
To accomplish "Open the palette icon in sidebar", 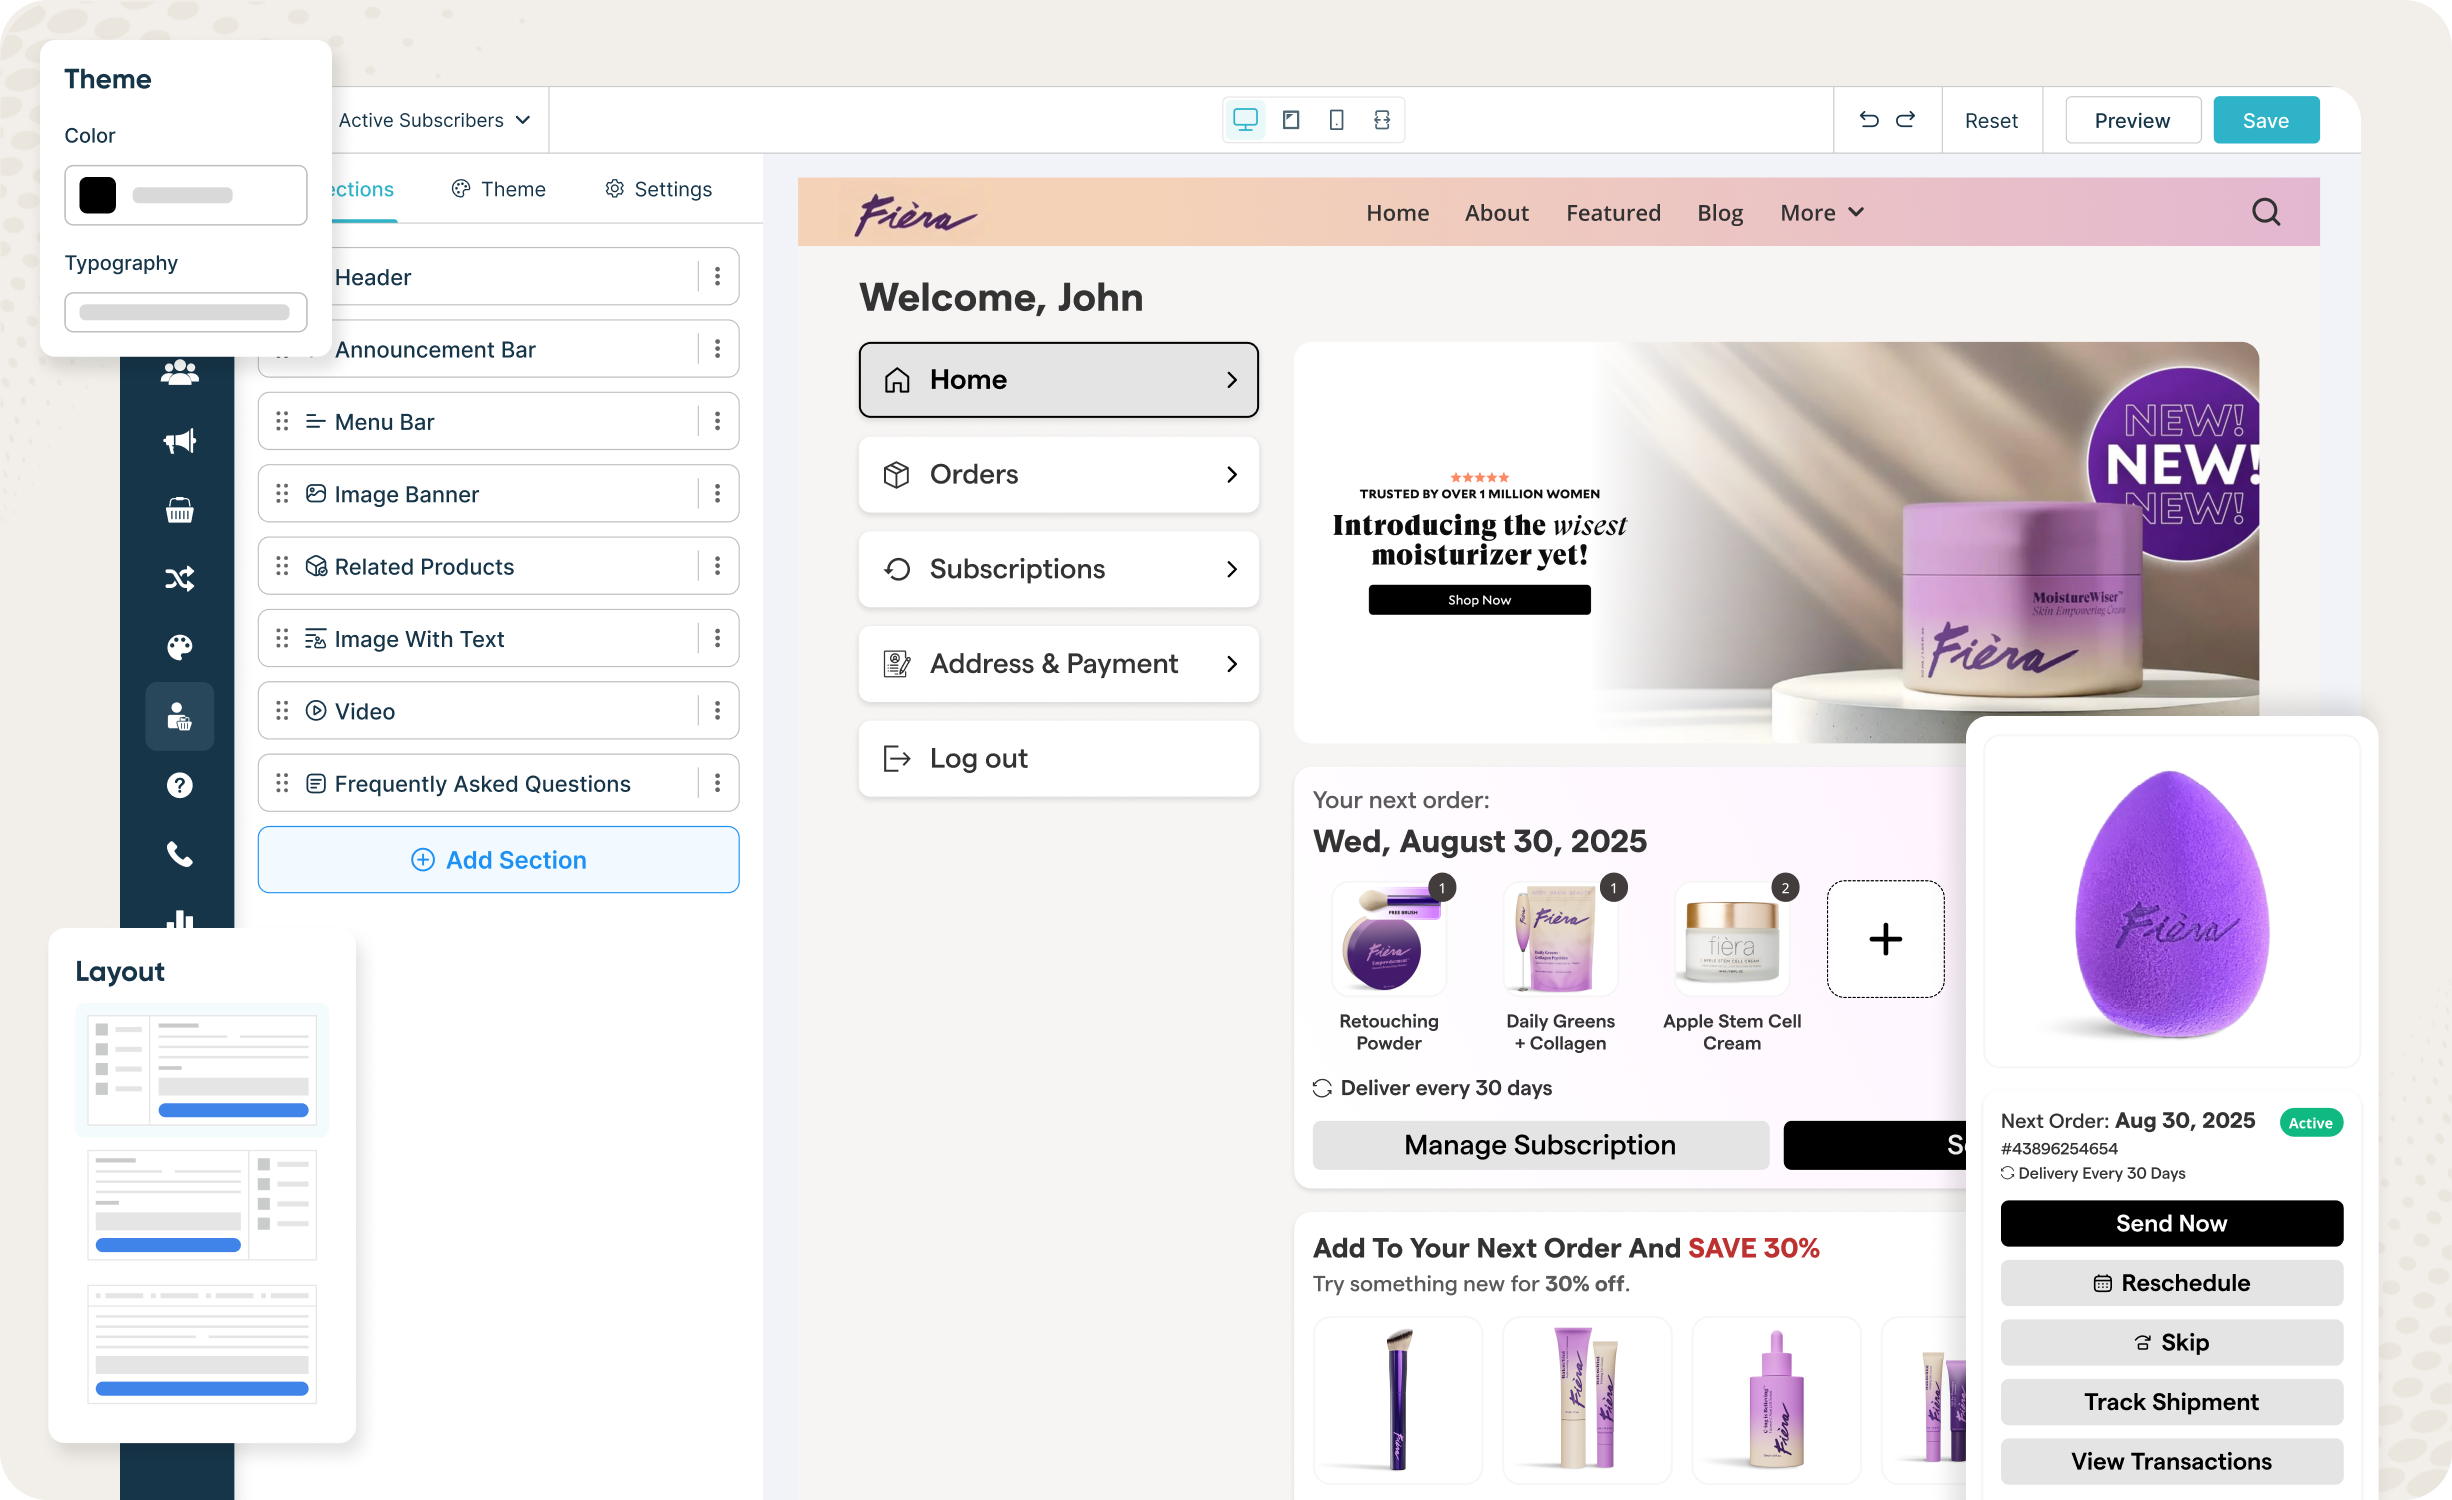I will pyautogui.click(x=180, y=647).
